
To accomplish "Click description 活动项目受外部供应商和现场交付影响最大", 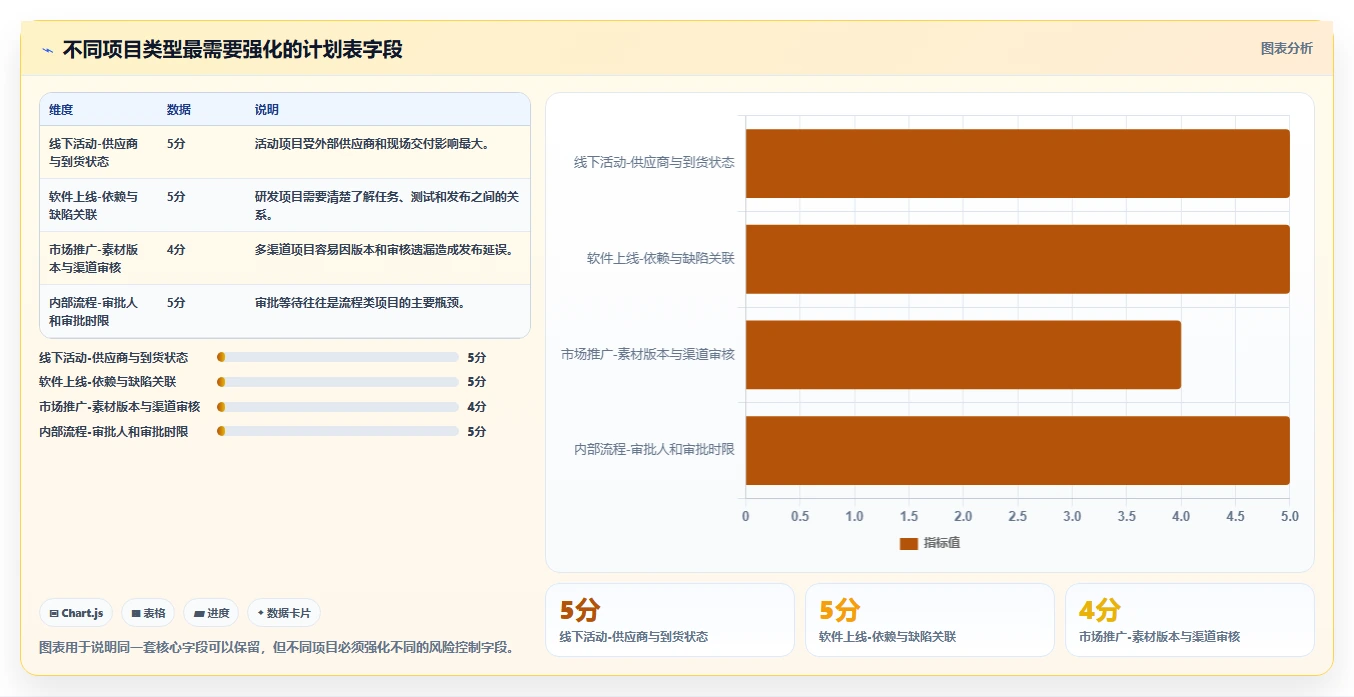I will pyautogui.click(x=372, y=143).
